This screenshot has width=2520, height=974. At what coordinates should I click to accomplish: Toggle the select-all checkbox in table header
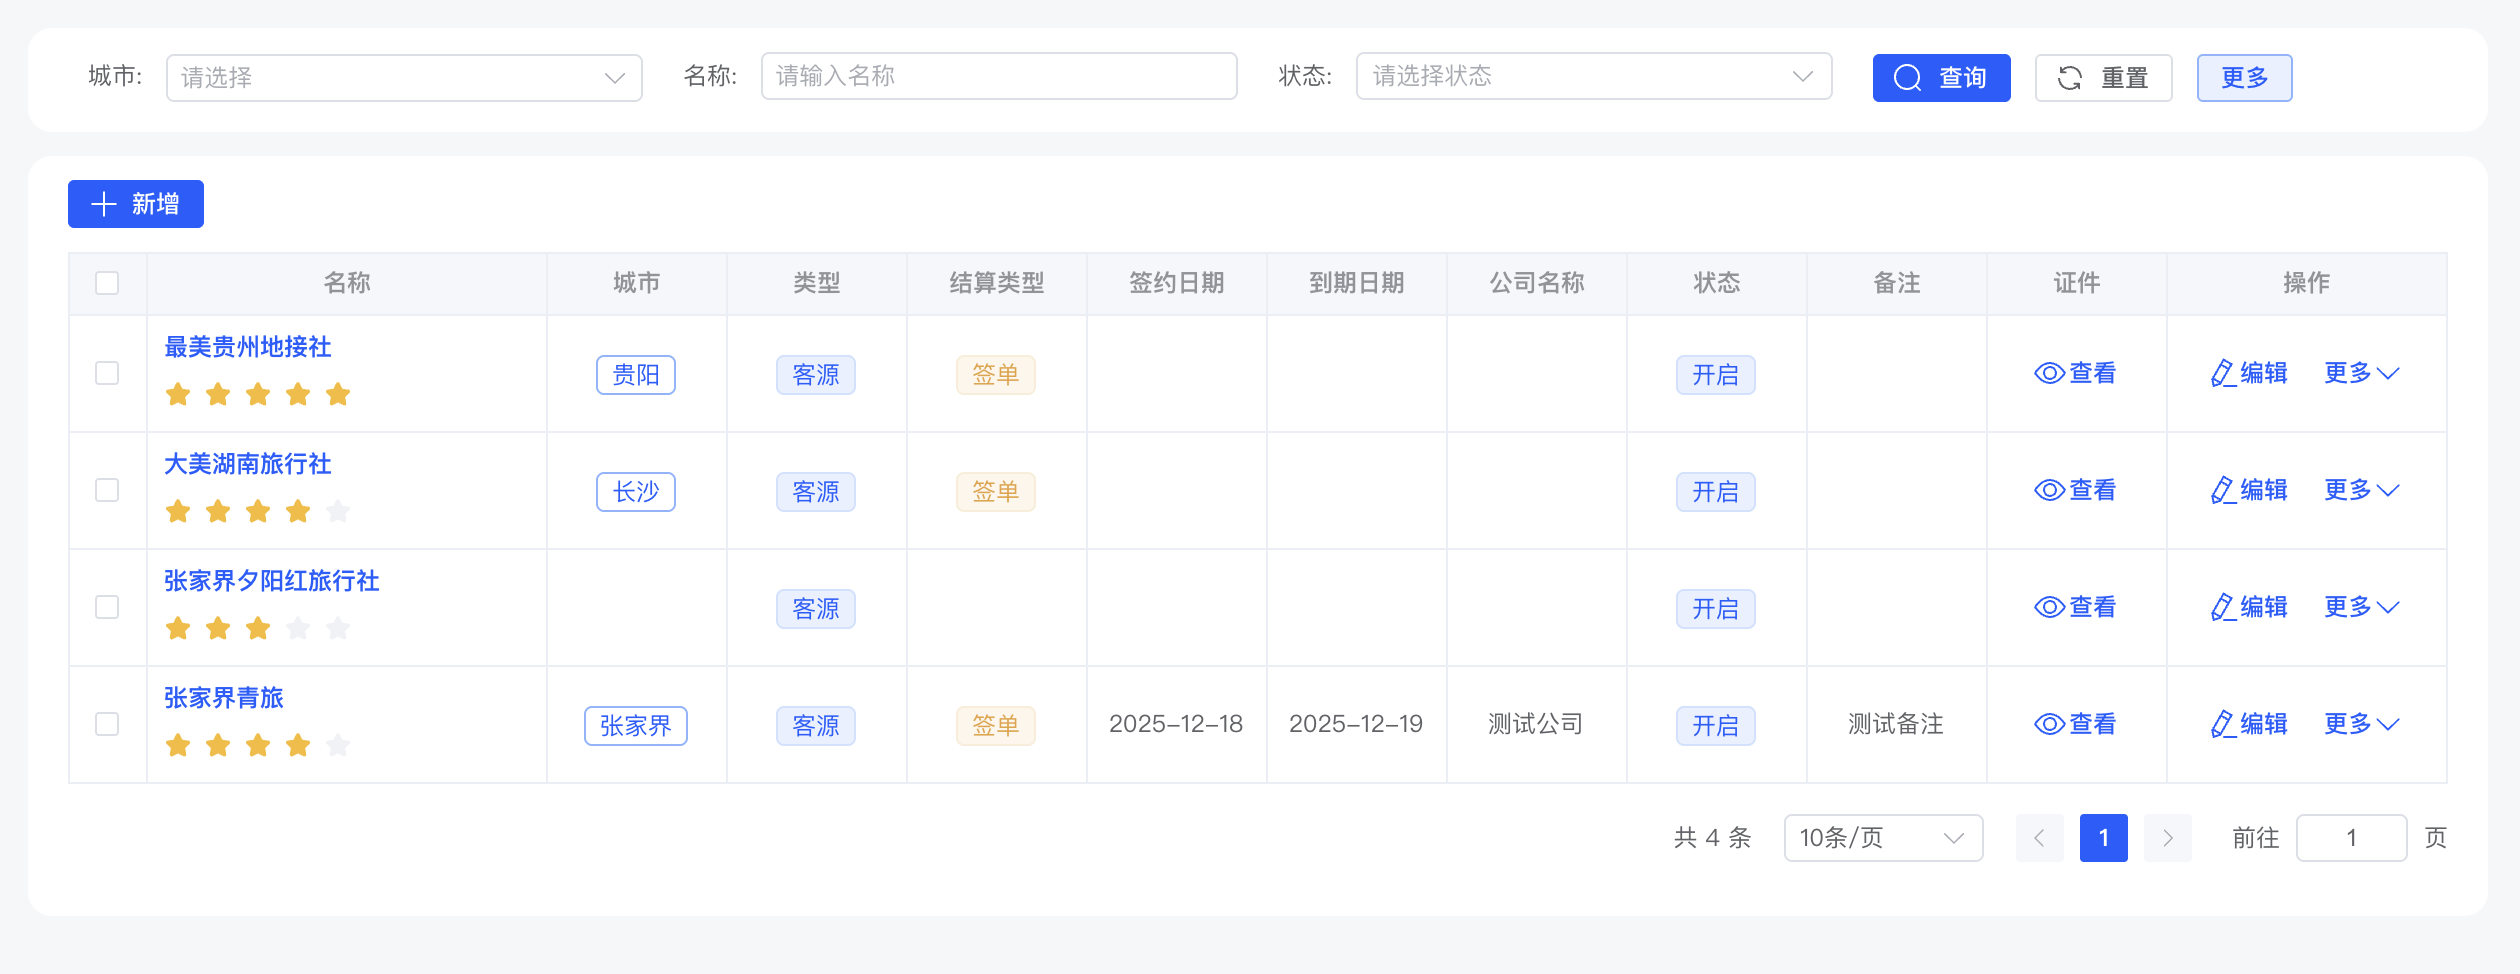pos(107,284)
